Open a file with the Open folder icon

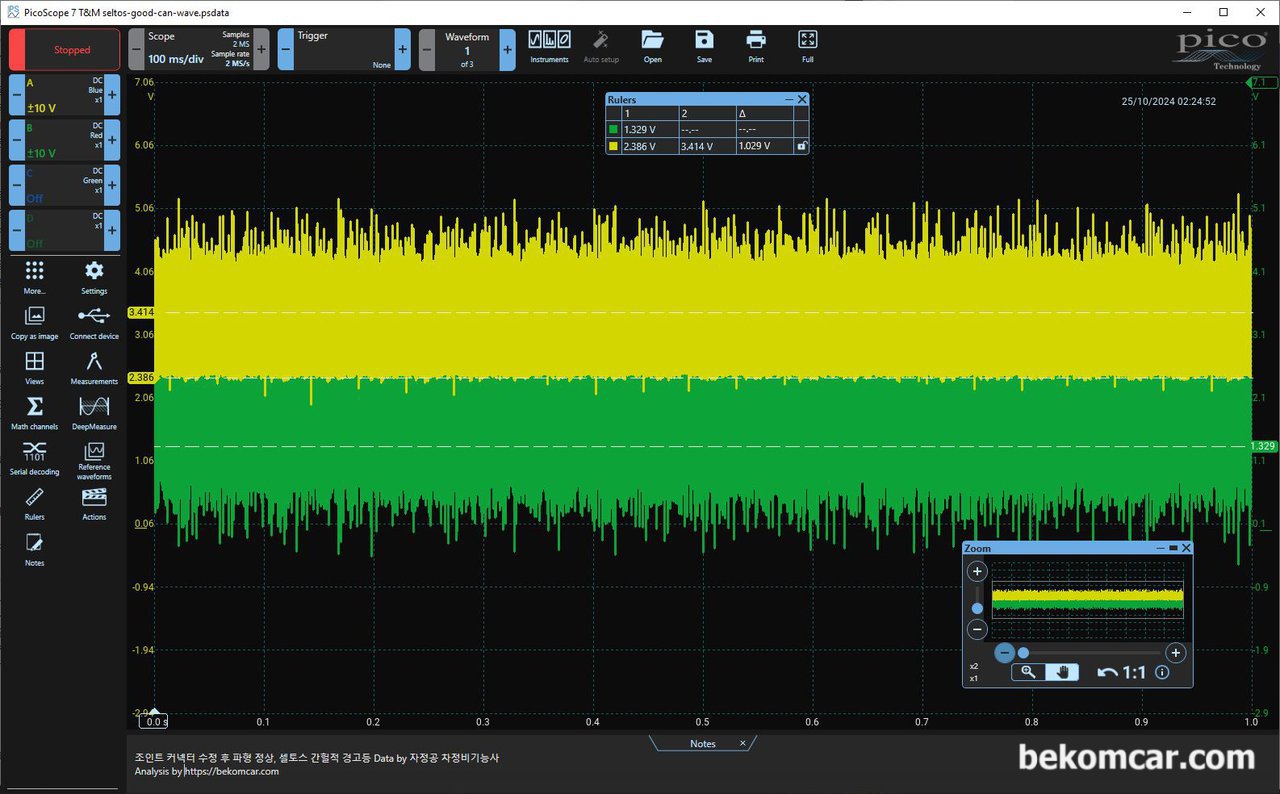pos(652,47)
